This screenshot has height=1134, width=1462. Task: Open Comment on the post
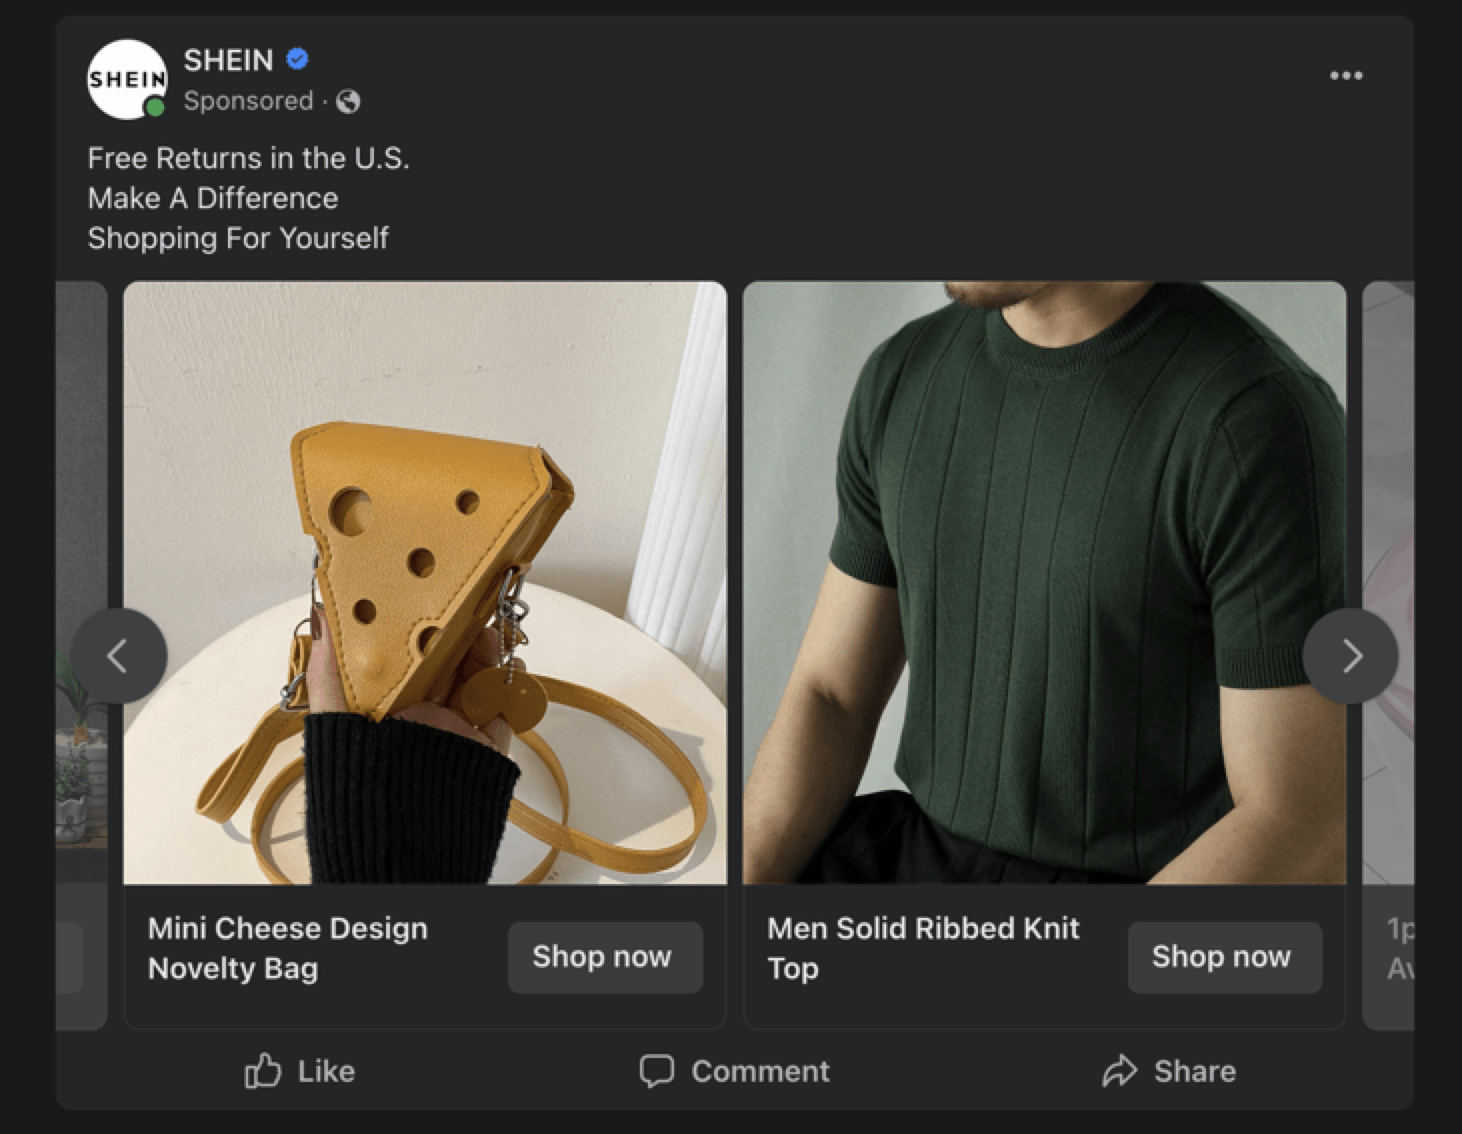coord(735,1071)
